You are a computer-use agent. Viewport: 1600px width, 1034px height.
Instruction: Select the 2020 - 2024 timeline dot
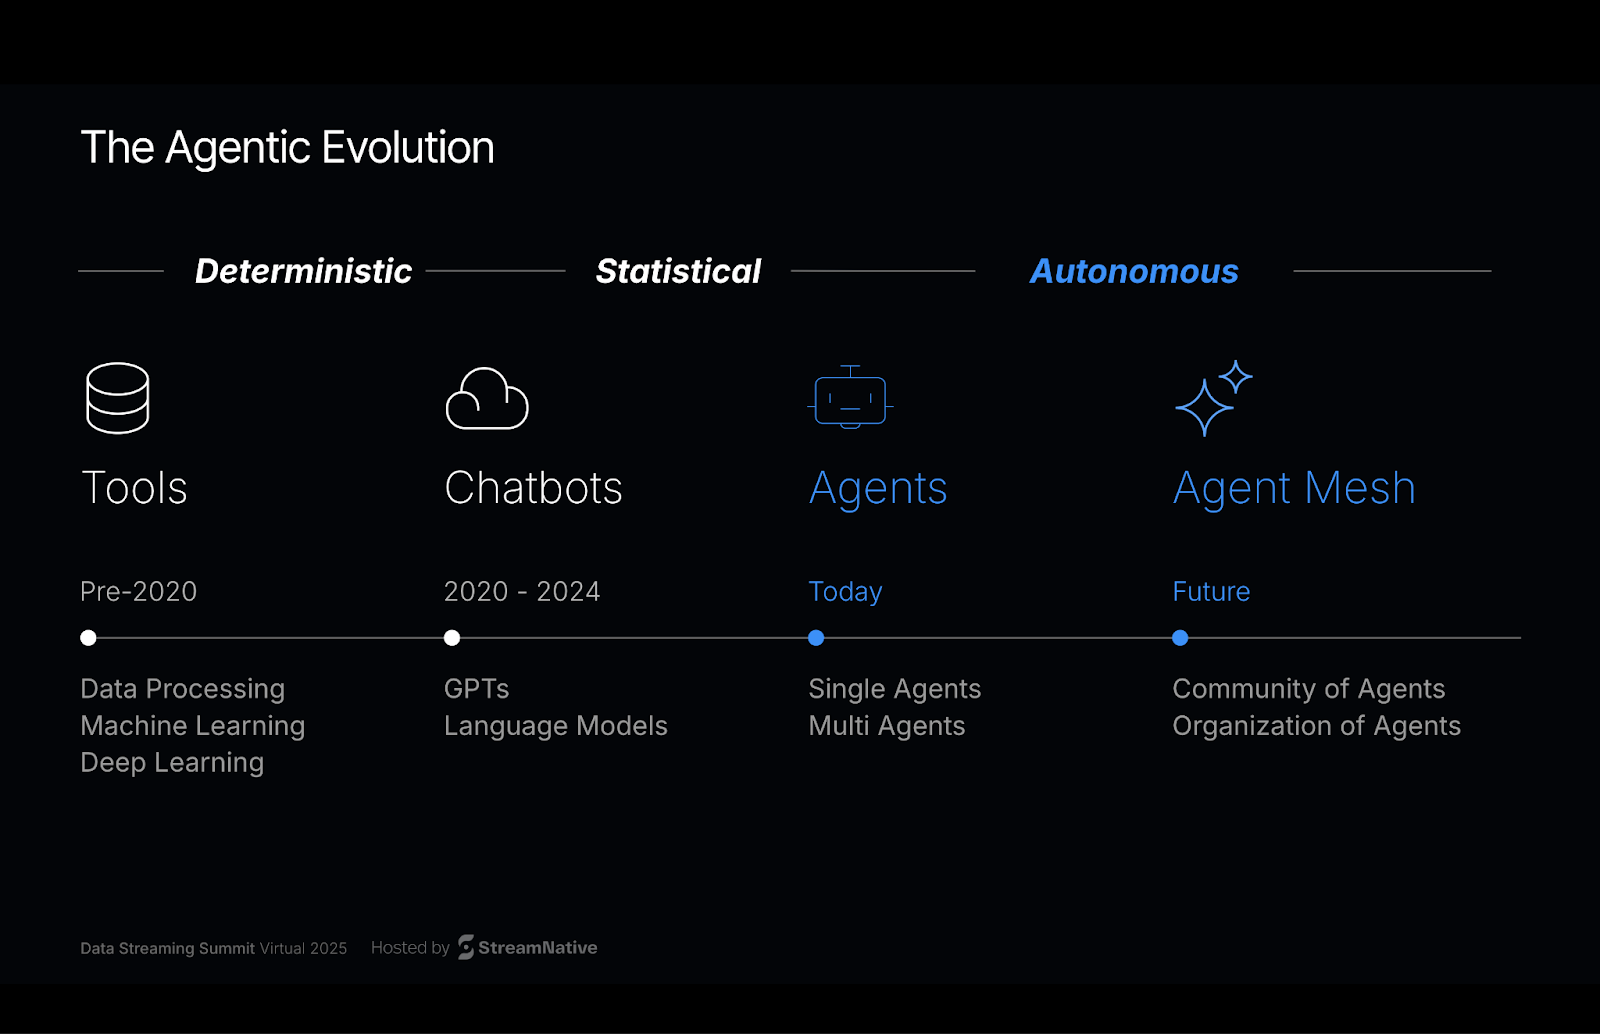pos(452,638)
